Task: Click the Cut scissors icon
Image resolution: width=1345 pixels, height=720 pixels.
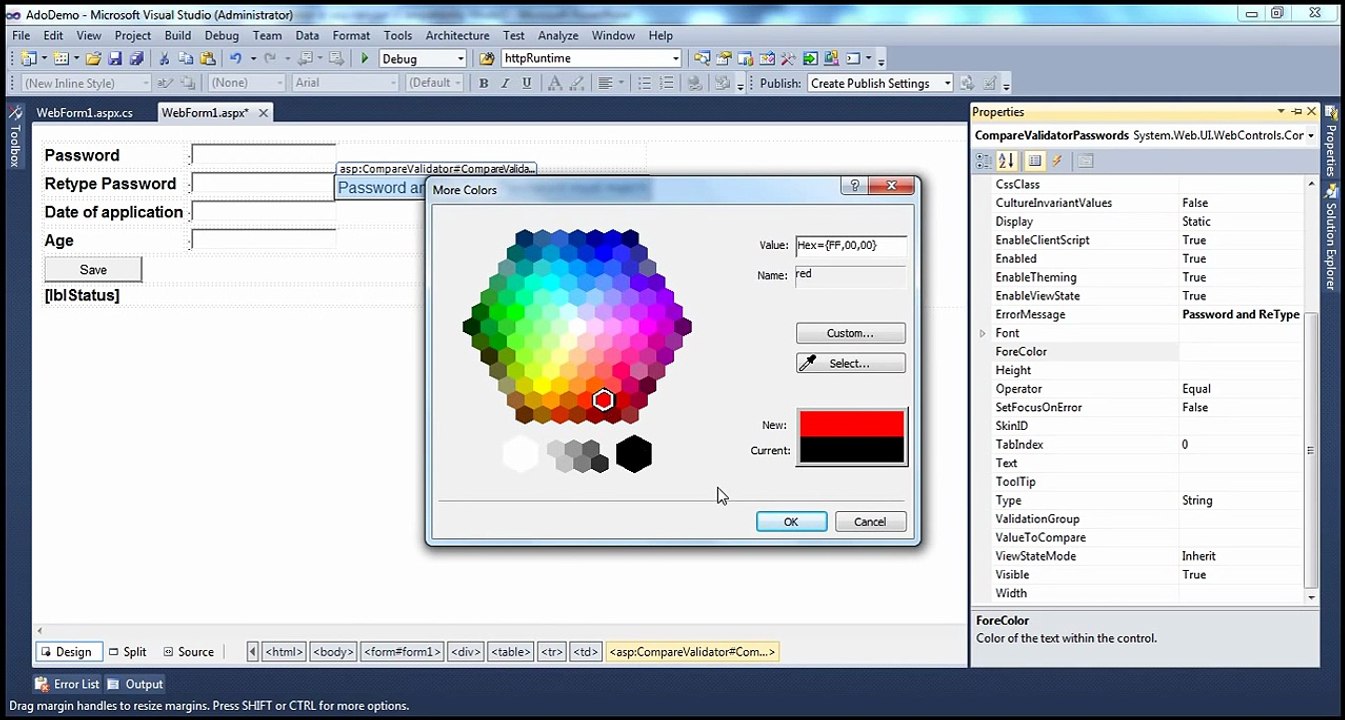Action: (165, 59)
